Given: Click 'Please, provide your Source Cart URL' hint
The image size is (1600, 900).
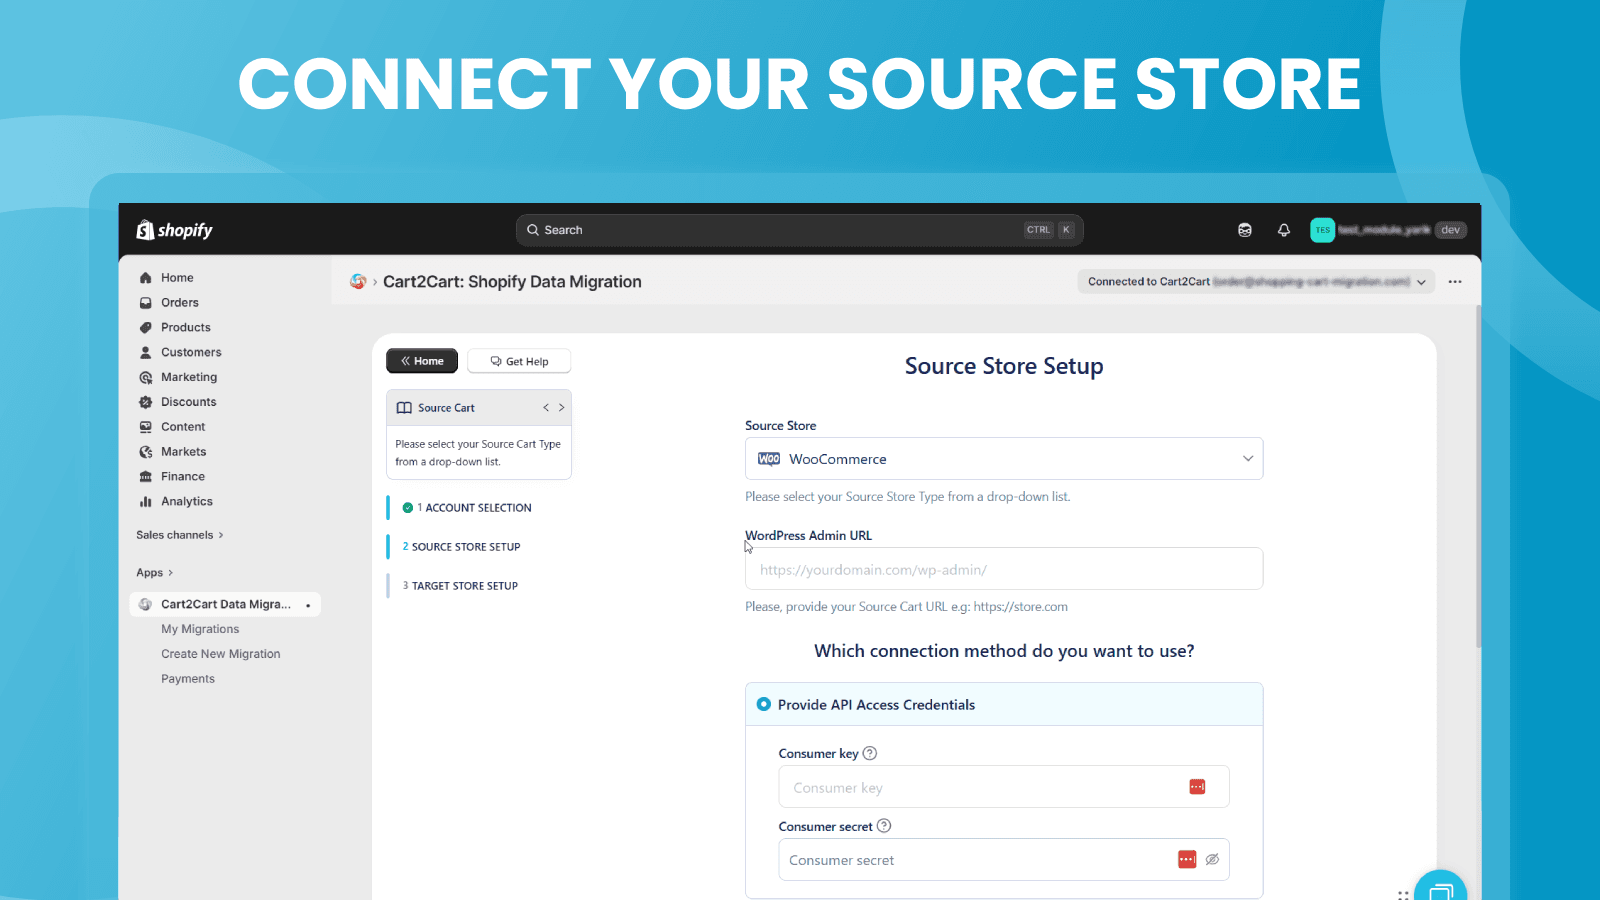Looking at the screenshot, I should pyautogui.click(x=906, y=607).
